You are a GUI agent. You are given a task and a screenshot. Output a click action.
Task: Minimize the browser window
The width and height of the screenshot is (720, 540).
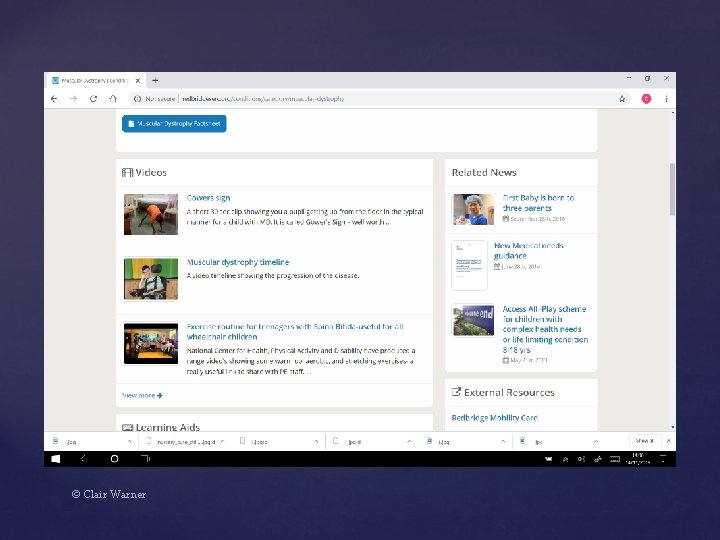(x=629, y=79)
